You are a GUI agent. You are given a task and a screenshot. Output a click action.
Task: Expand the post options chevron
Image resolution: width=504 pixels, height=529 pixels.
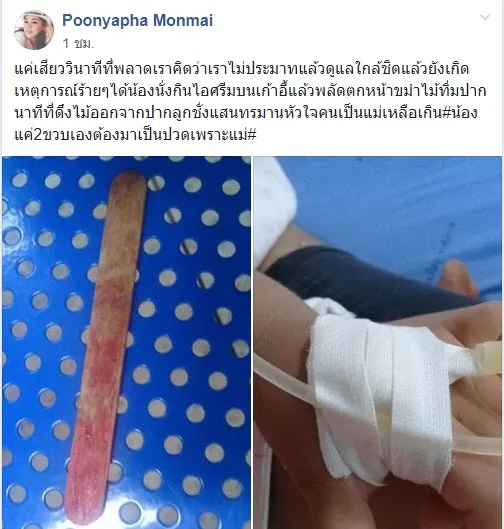(484, 17)
